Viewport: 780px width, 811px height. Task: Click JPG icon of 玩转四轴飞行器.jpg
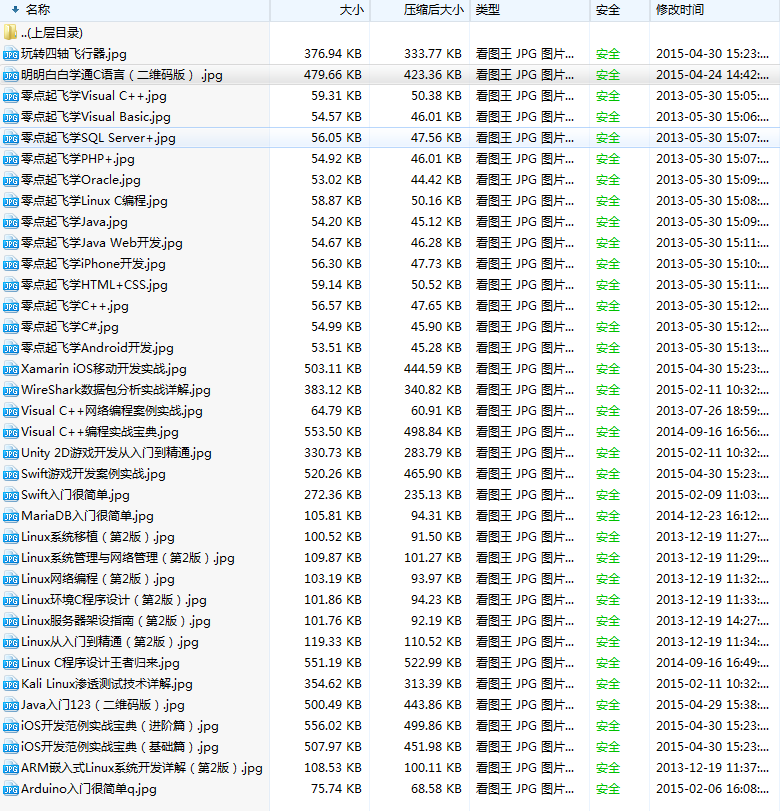(x=11, y=54)
